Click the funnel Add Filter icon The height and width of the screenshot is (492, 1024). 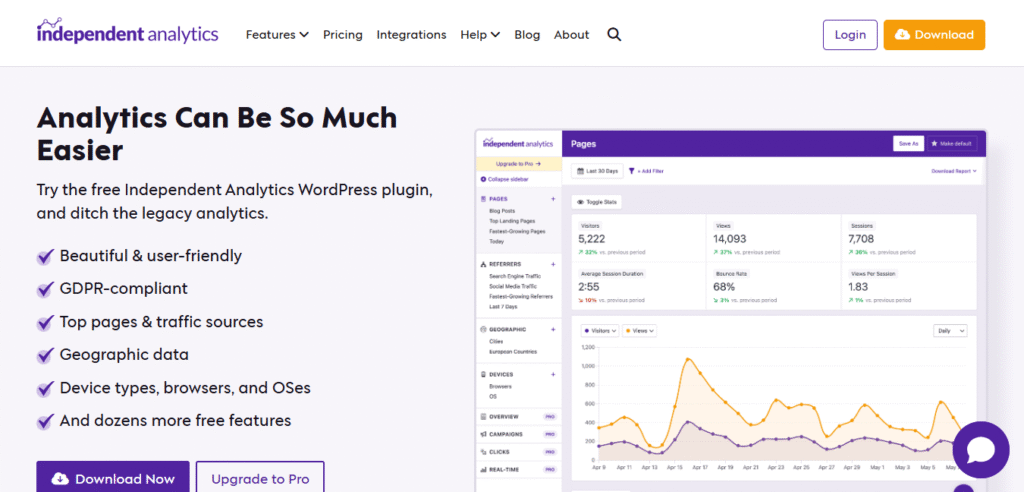point(631,171)
